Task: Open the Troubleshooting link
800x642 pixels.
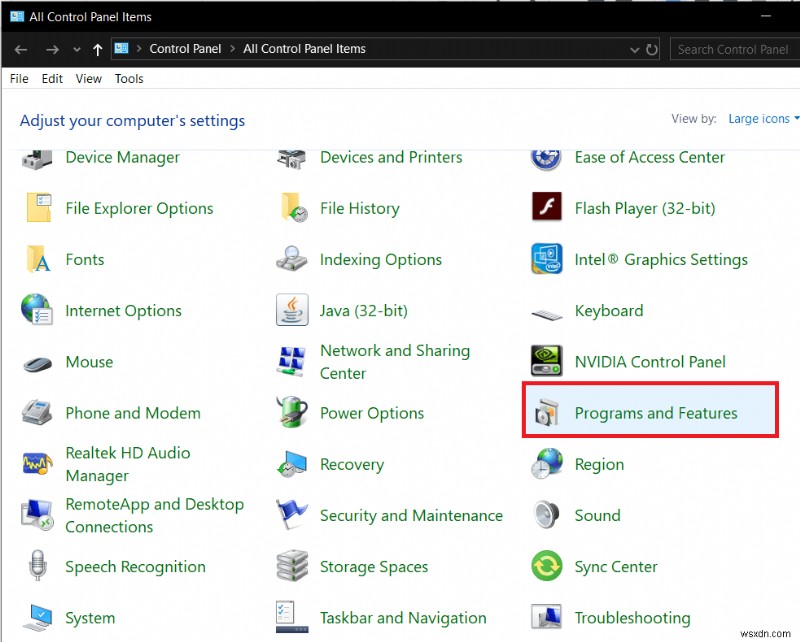Action: (x=632, y=618)
